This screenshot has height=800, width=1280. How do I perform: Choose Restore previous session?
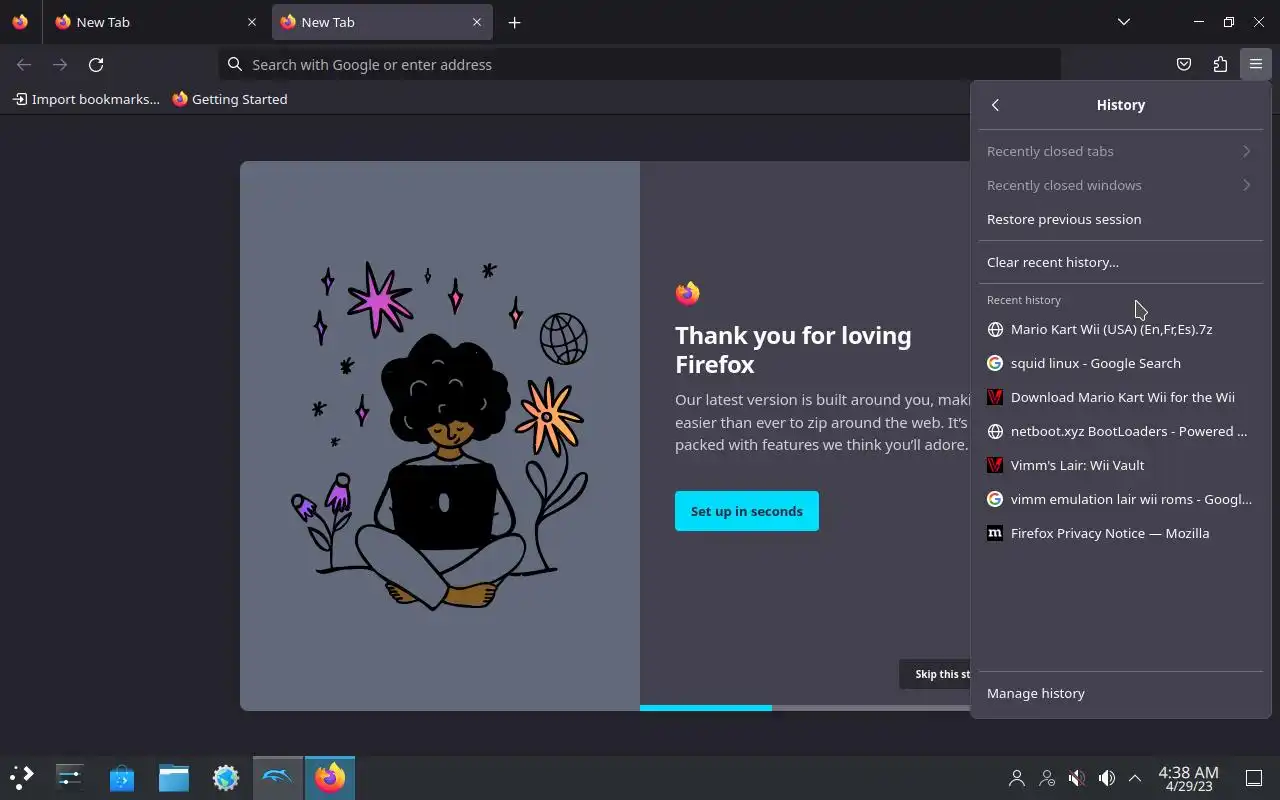coord(1120,219)
